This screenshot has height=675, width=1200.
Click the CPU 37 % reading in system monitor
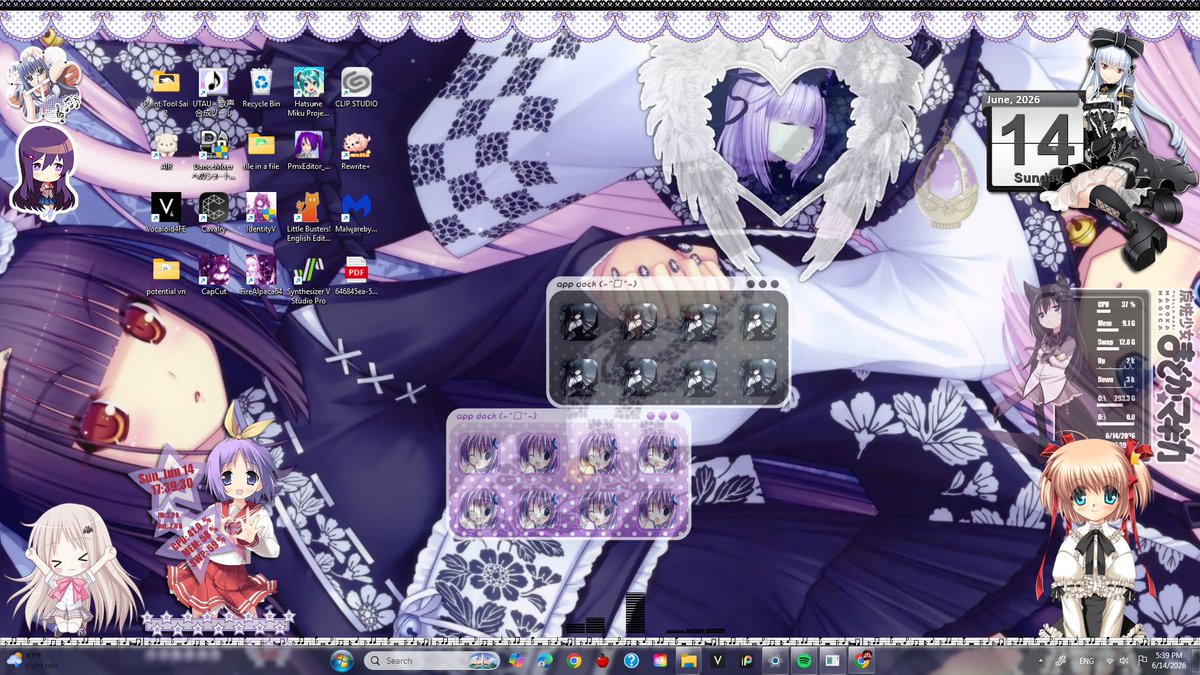[1117, 304]
